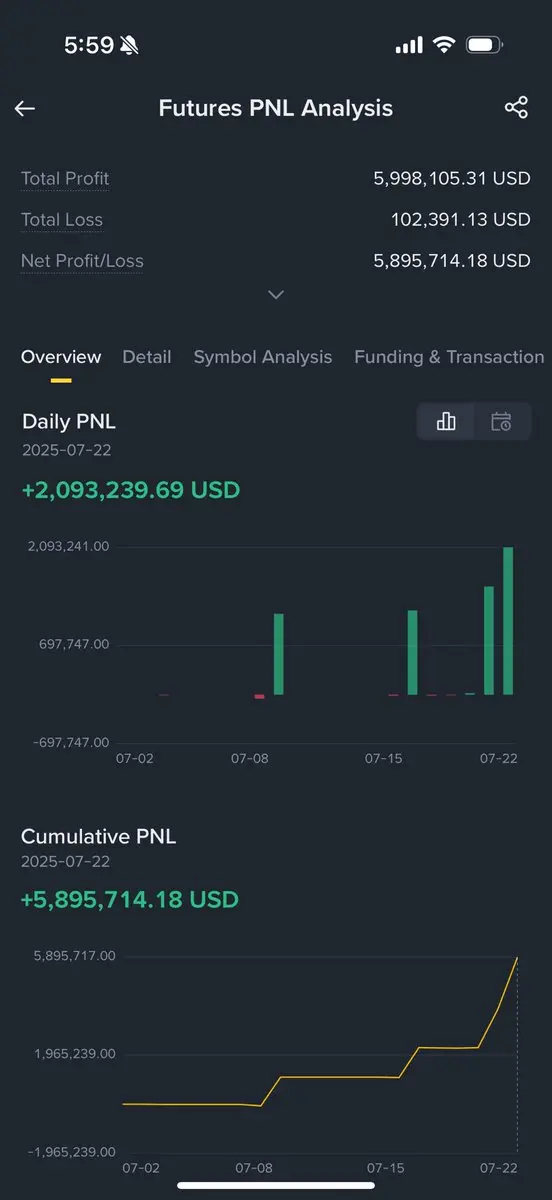The width and height of the screenshot is (552, 1200).
Task: Select the green bar just after 07-08
Action: coord(279,654)
